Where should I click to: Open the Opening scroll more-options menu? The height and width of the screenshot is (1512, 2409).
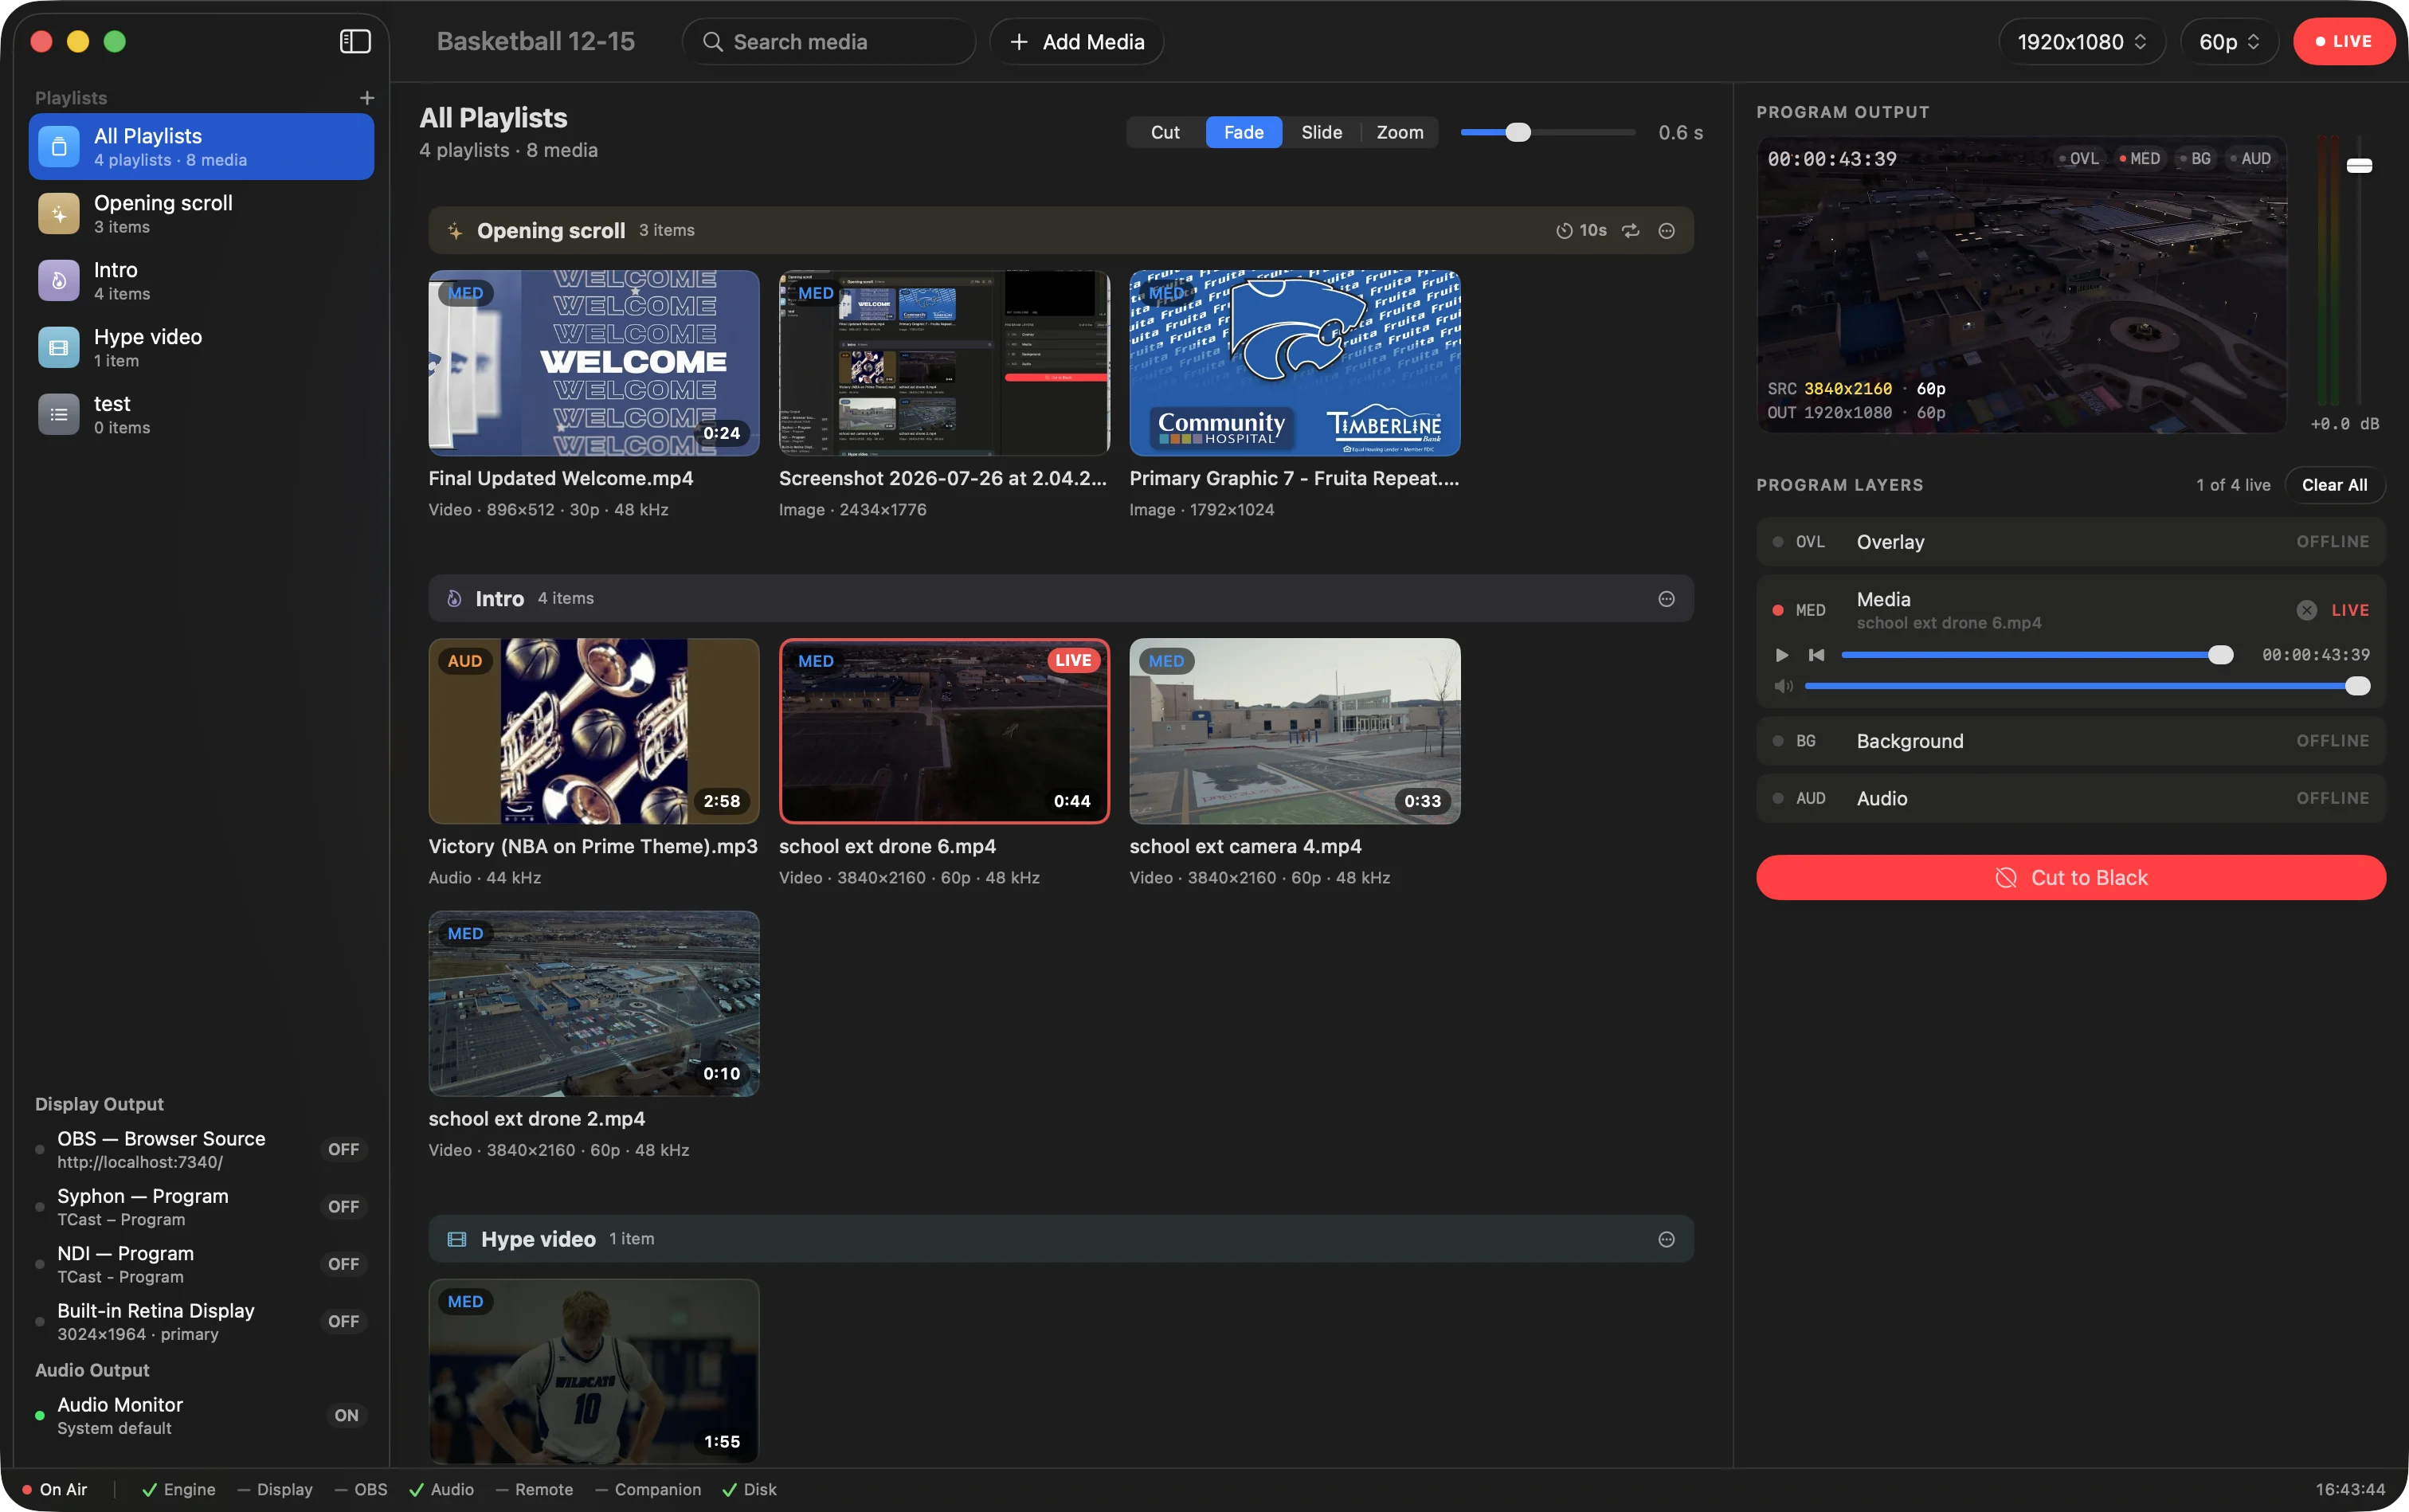1666,231
